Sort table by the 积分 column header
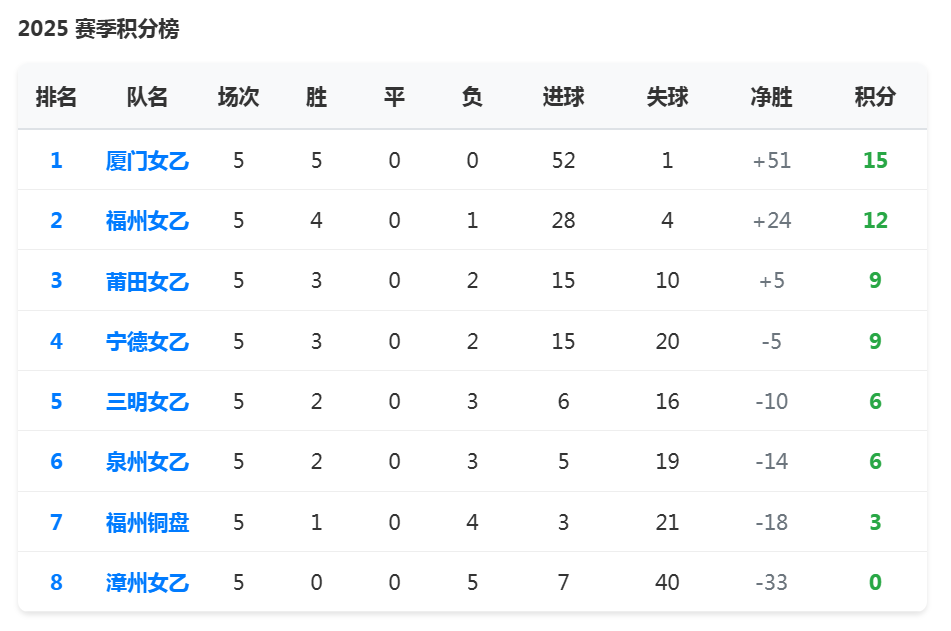This screenshot has width=951, height=631. coord(874,97)
